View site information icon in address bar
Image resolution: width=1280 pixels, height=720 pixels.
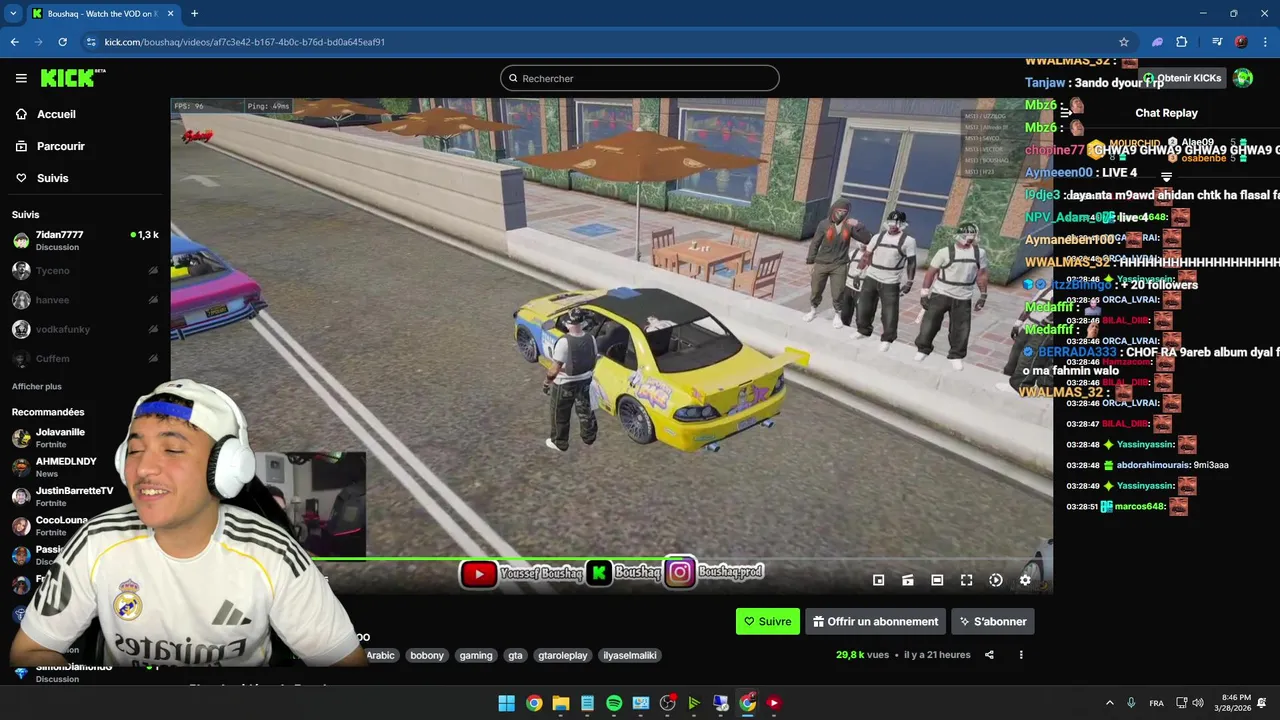point(91,42)
